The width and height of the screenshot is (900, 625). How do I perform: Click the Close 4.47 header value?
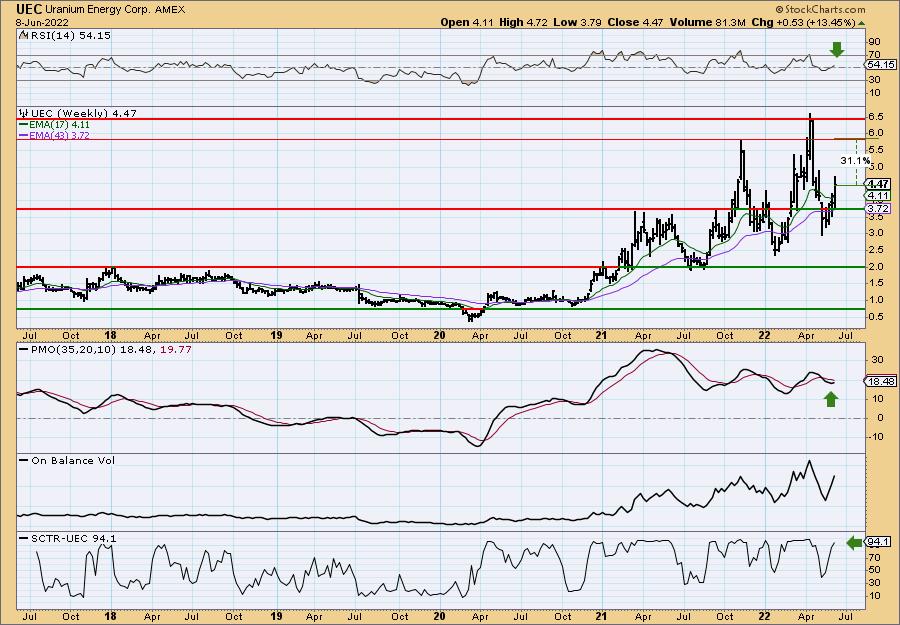click(x=635, y=22)
